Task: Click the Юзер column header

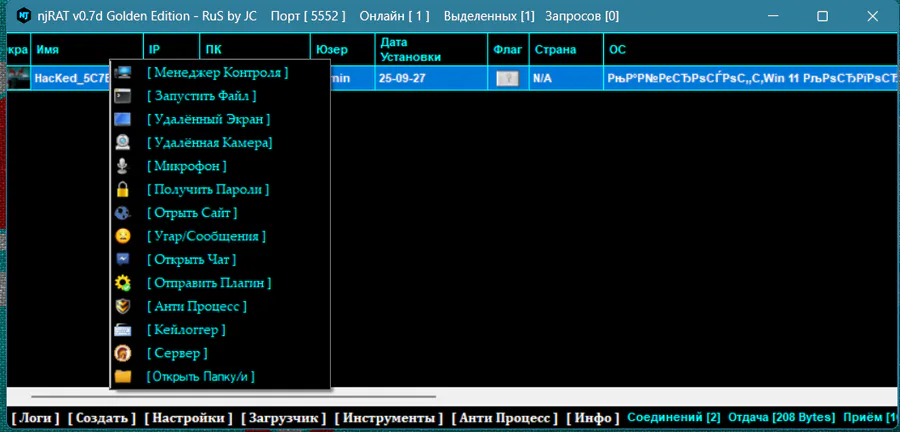Action: 343,49
